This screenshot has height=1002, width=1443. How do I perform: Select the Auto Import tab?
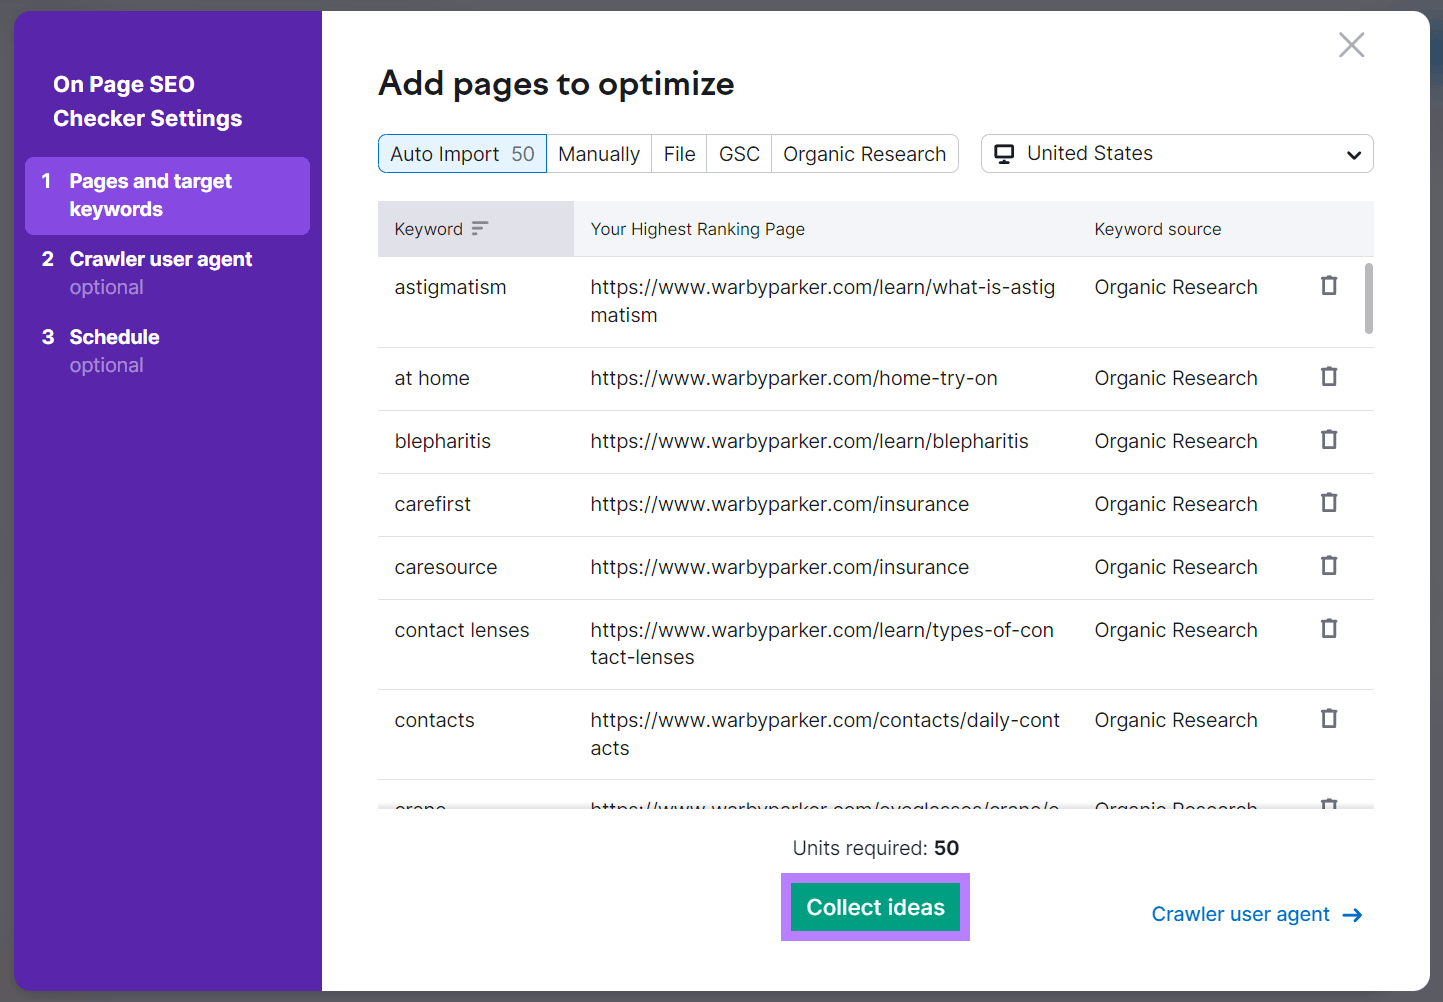point(461,153)
